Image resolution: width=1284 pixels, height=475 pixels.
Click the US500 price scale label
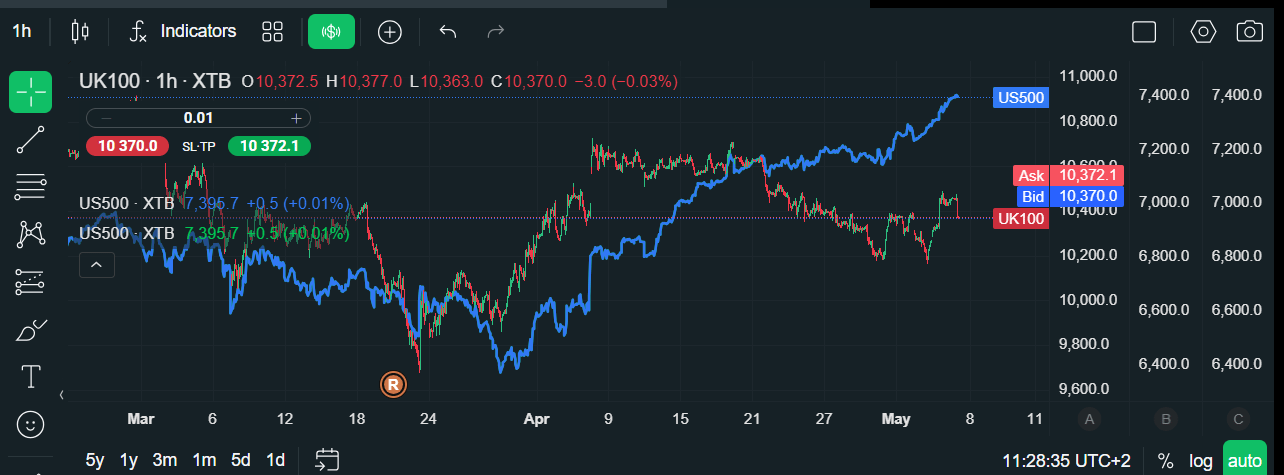(x=1021, y=97)
